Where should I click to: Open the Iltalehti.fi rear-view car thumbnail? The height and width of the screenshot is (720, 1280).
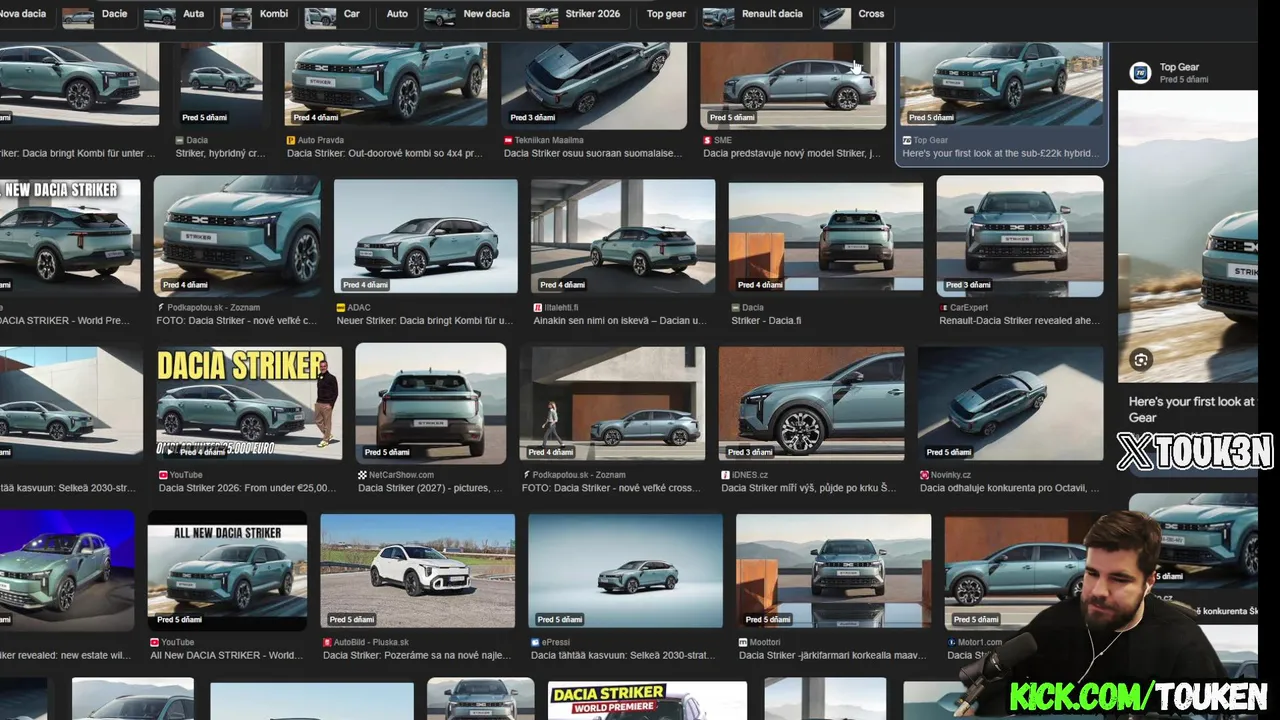coord(623,236)
